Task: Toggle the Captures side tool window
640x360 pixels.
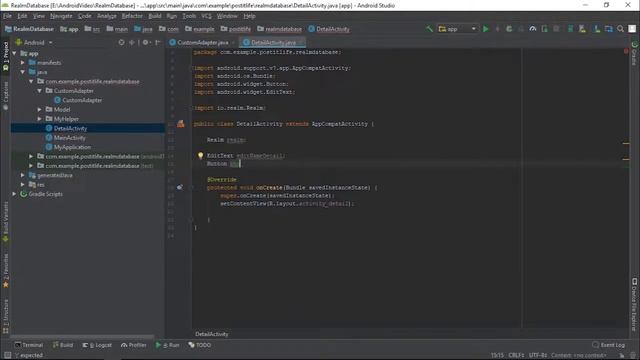Action: (6, 96)
